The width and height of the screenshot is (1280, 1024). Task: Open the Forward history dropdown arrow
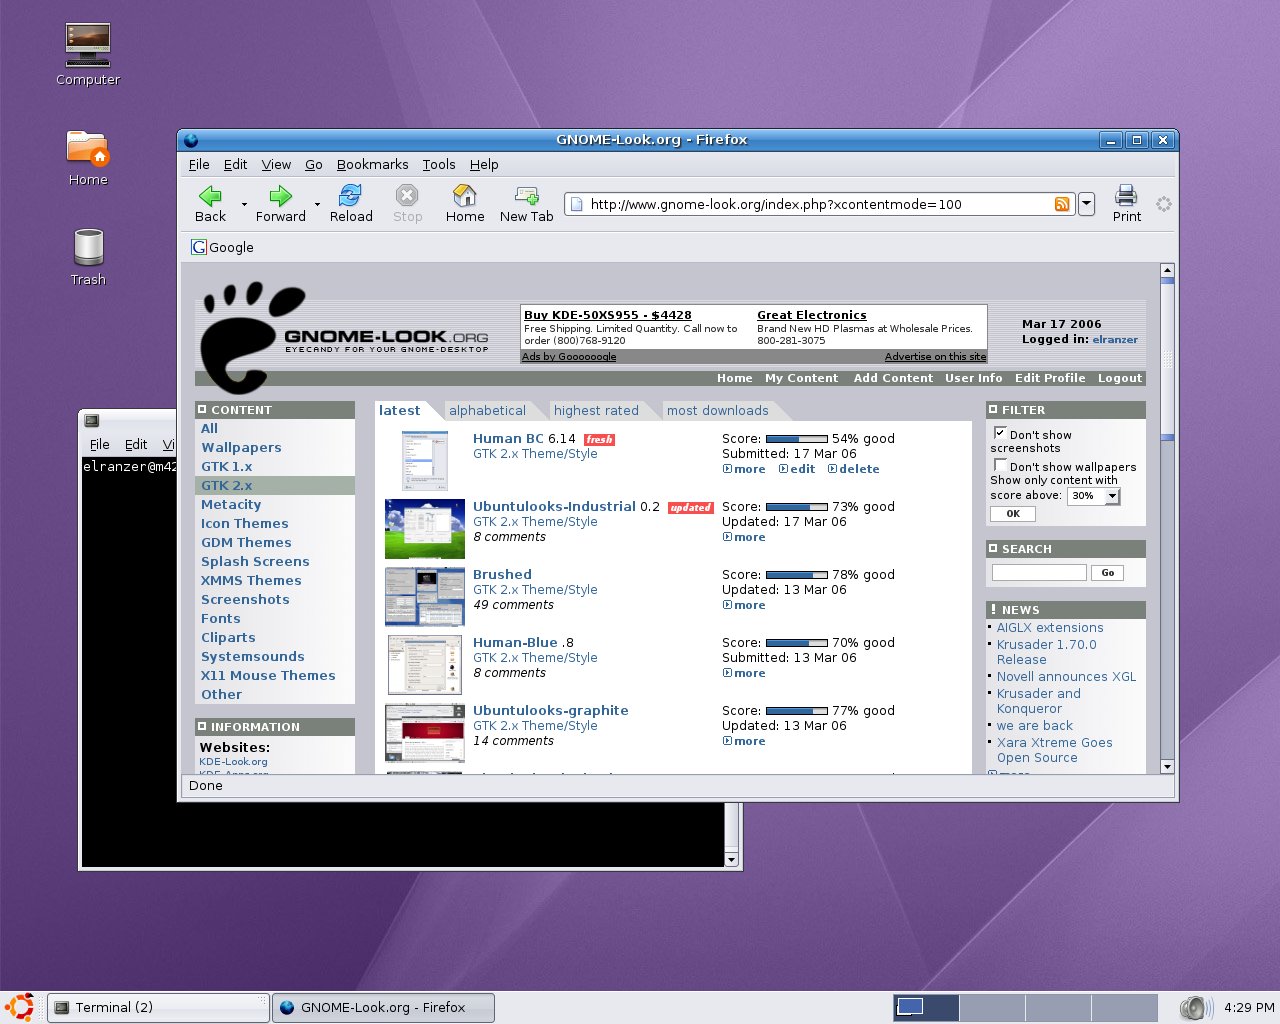tap(317, 204)
